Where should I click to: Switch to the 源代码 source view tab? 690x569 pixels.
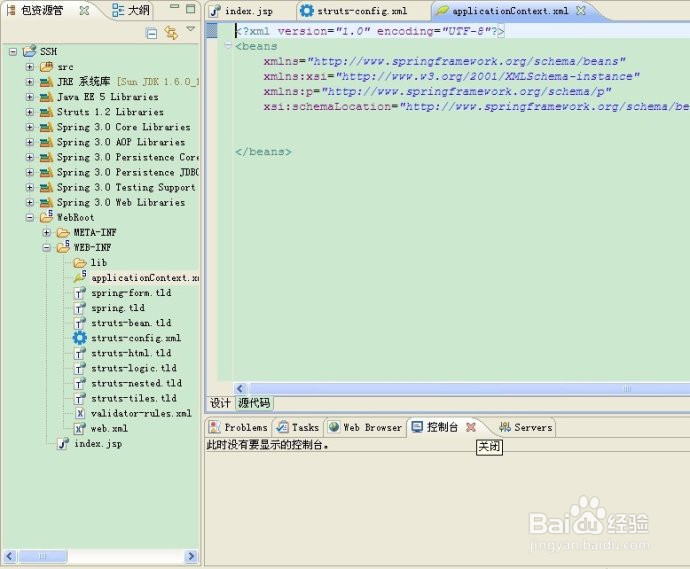[x=254, y=403]
